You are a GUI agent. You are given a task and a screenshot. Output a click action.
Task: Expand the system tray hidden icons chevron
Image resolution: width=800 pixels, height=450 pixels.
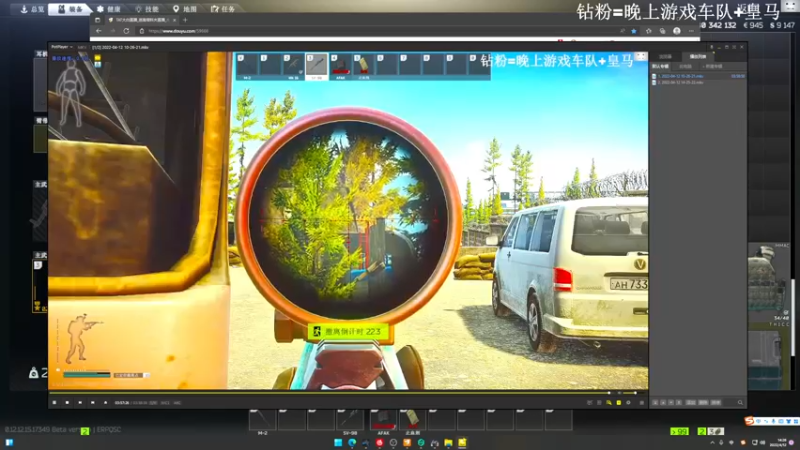pos(712,443)
